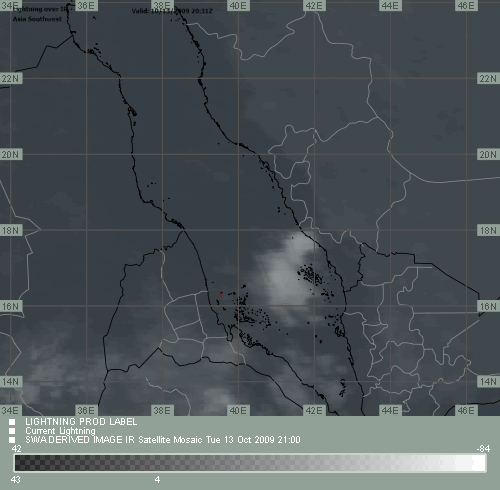
Task: Click the 14N label on left edge
Action: click(11, 381)
